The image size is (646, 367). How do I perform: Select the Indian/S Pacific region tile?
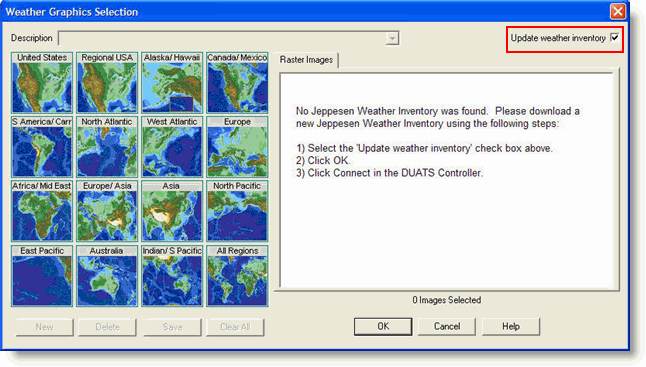pos(172,276)
